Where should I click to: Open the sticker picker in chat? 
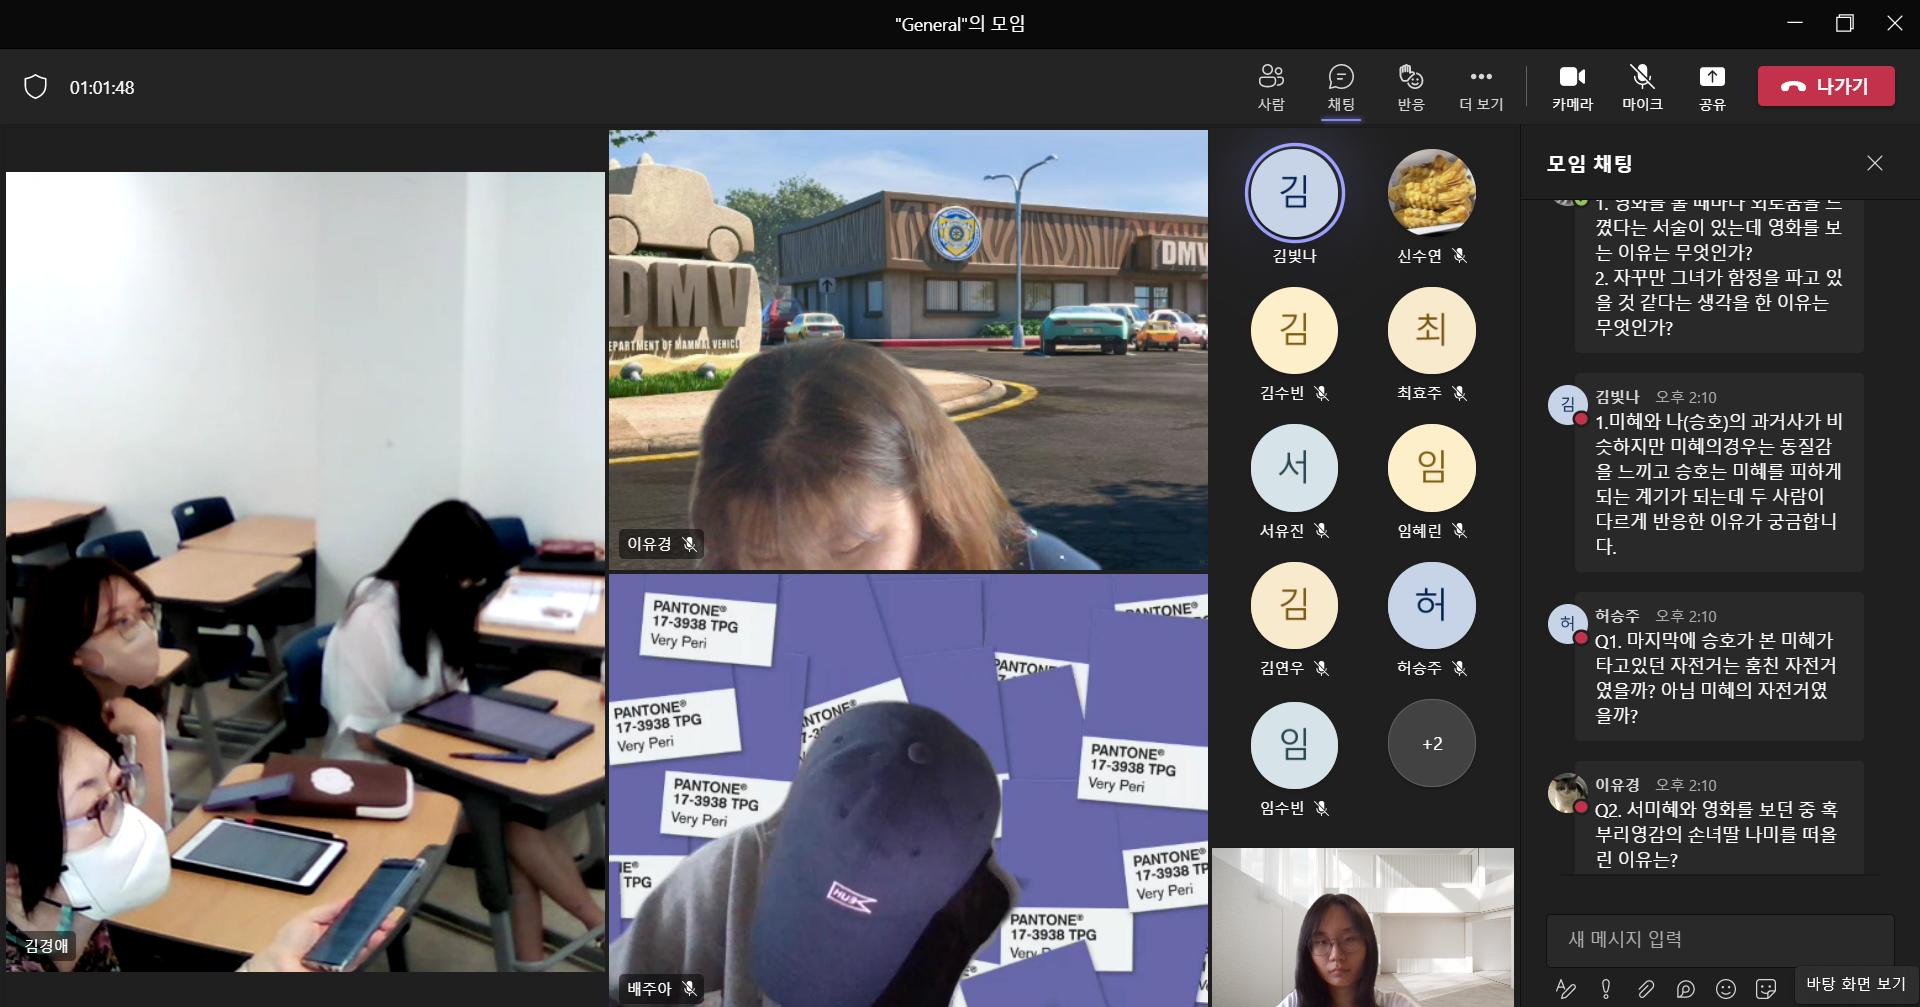(x=1766, y=989)
